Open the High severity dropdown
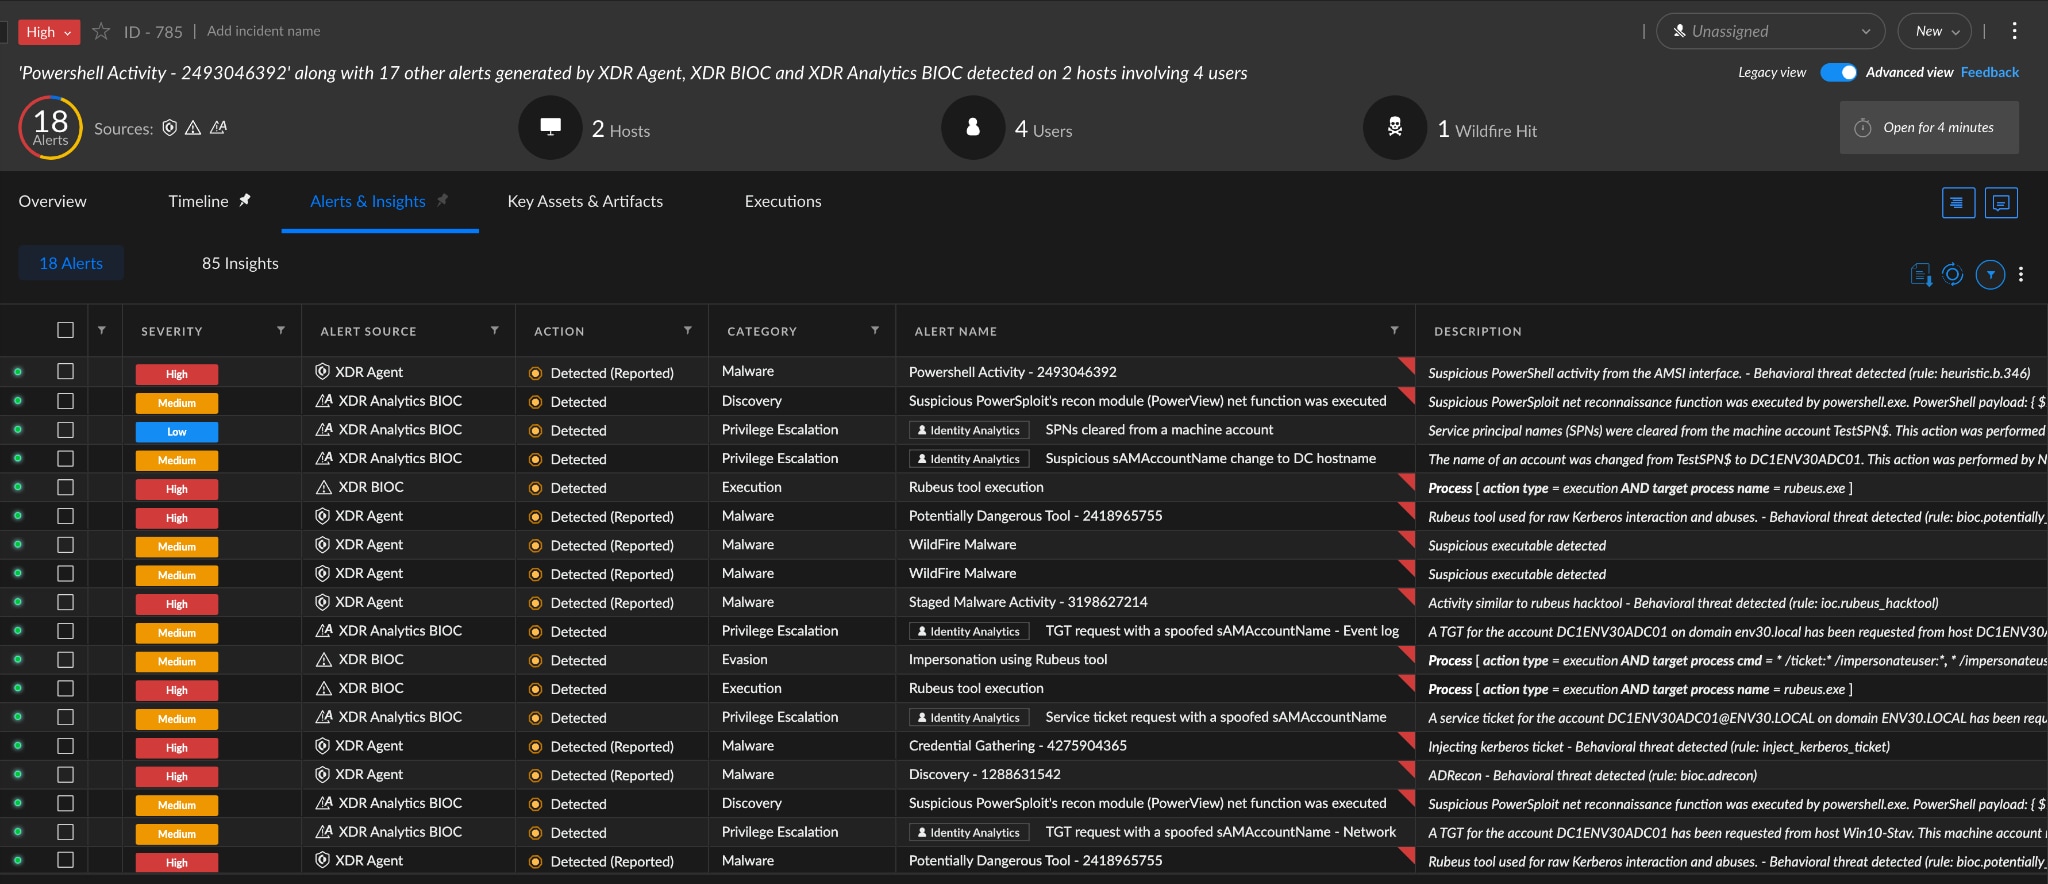The width and height of the screenshot is (2048, 884). [x=49, y=32]
